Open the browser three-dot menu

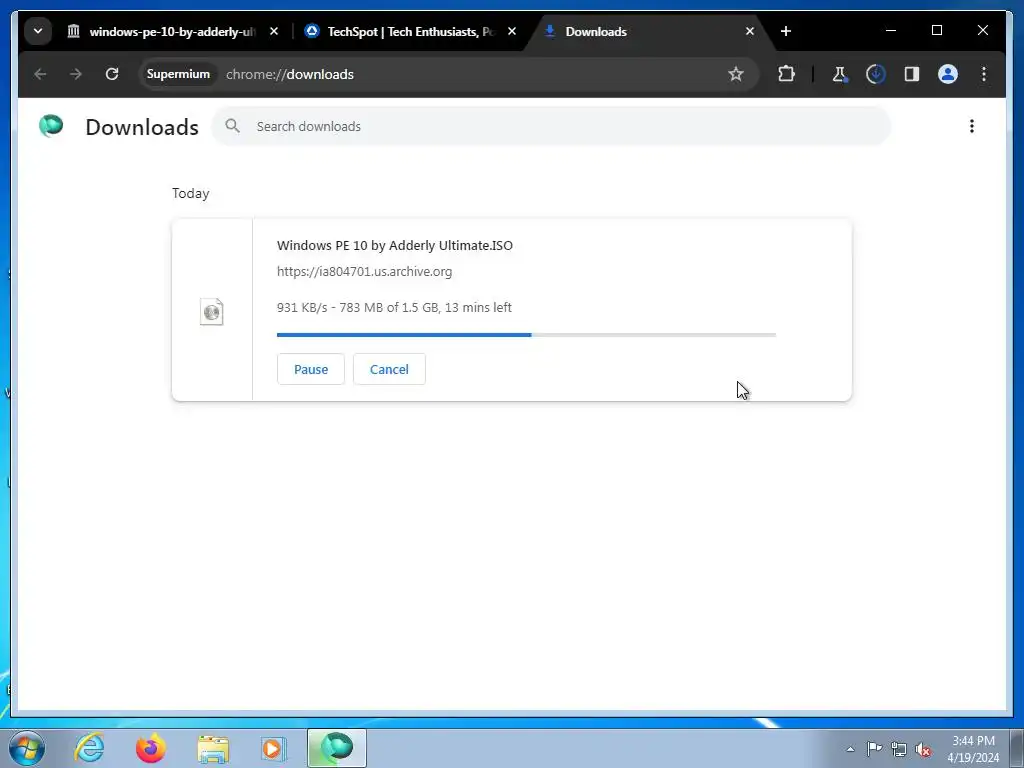(x=984, y=74)
